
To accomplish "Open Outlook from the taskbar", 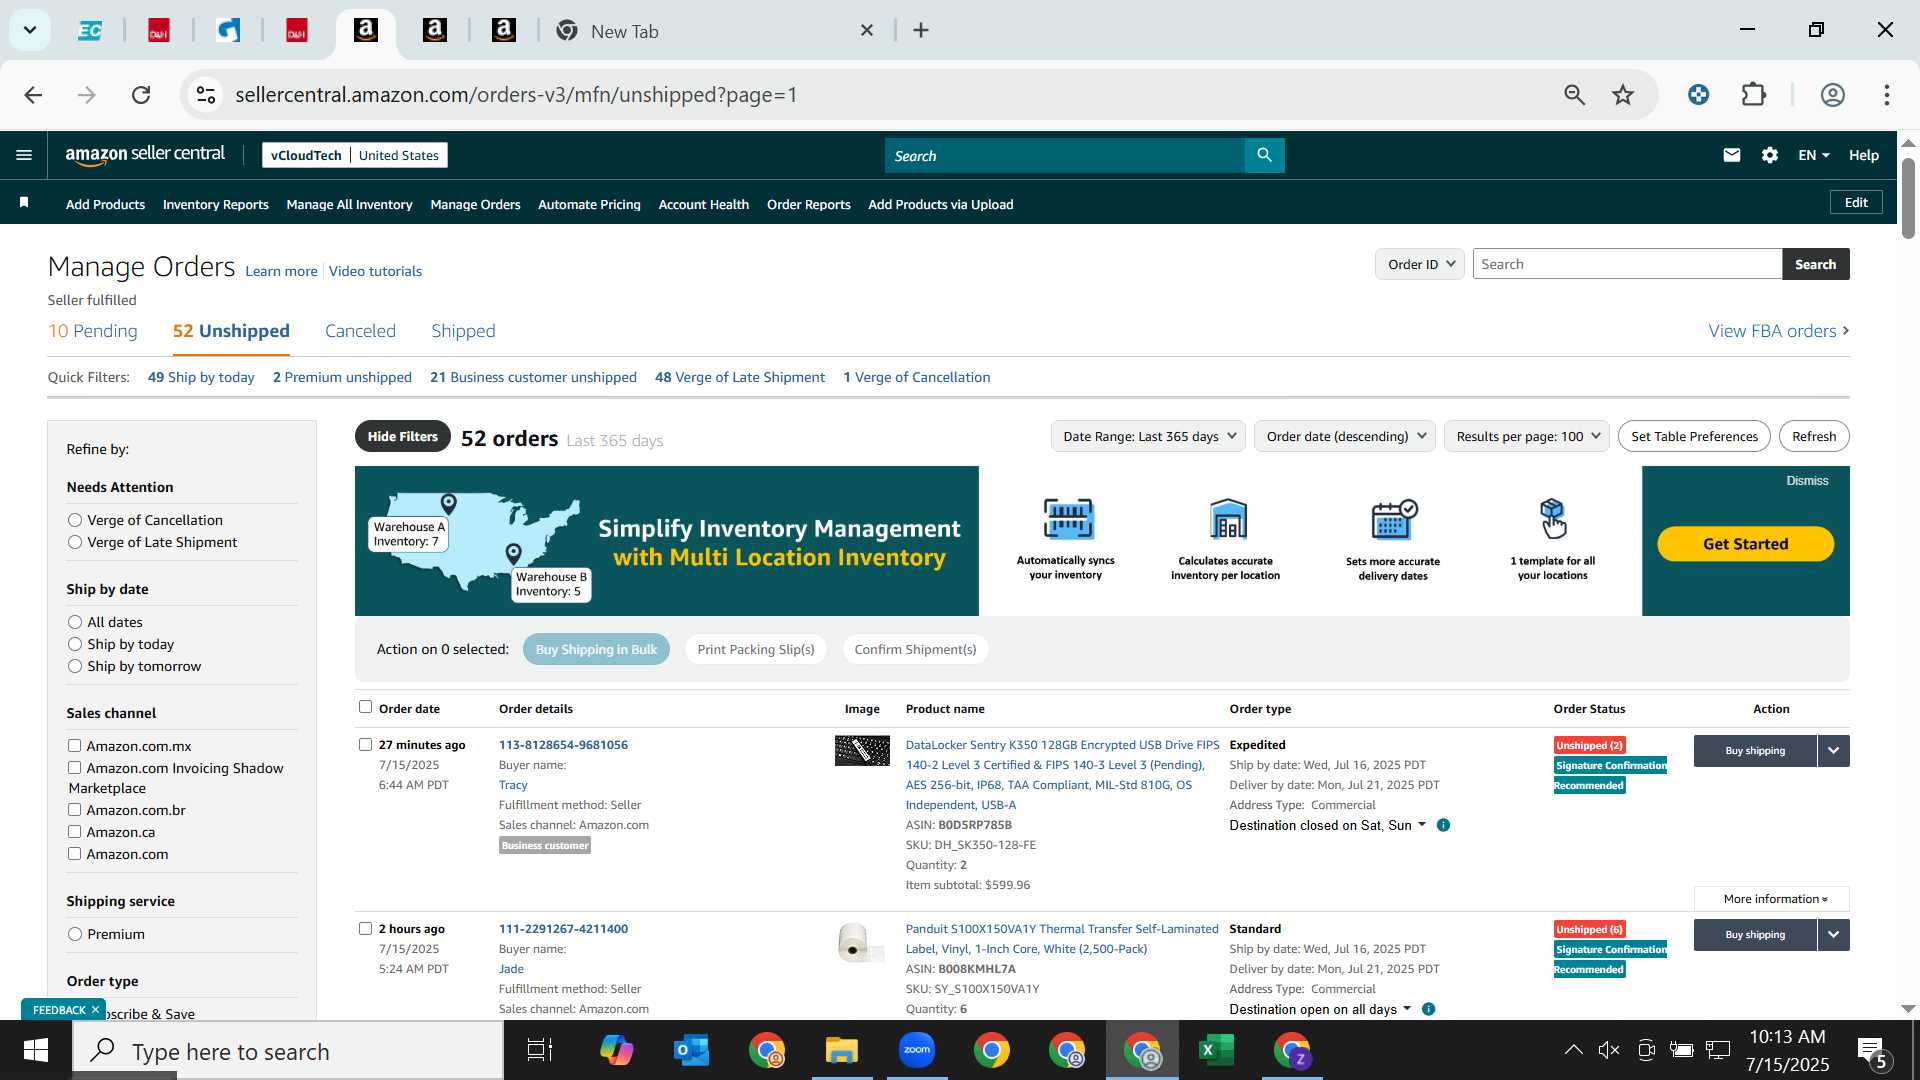I will 691,1051.
